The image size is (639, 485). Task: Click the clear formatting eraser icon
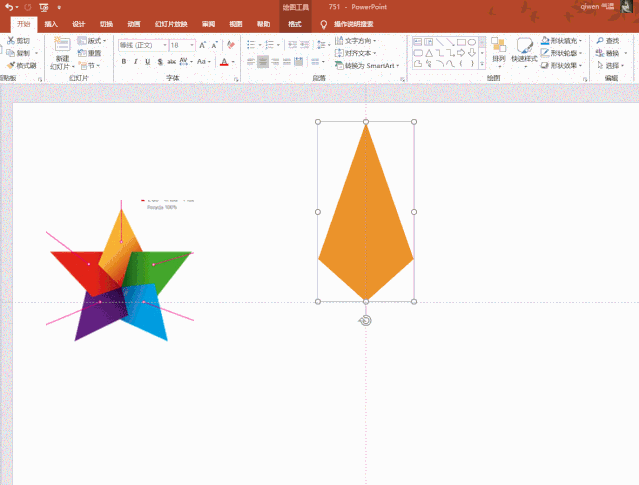(x=231, y=45)
